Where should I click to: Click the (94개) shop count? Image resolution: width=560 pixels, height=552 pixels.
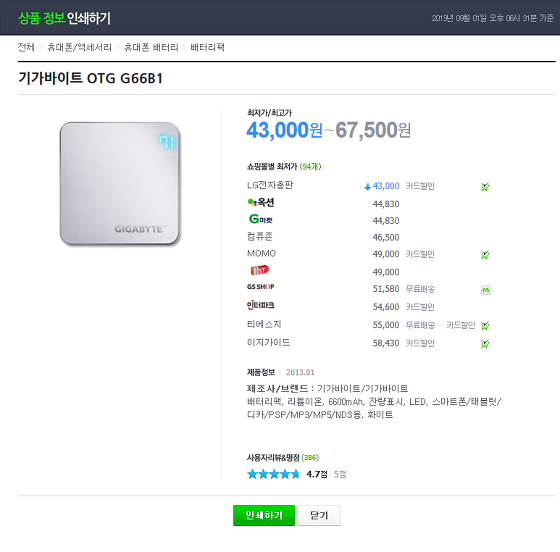pos(310,166)
